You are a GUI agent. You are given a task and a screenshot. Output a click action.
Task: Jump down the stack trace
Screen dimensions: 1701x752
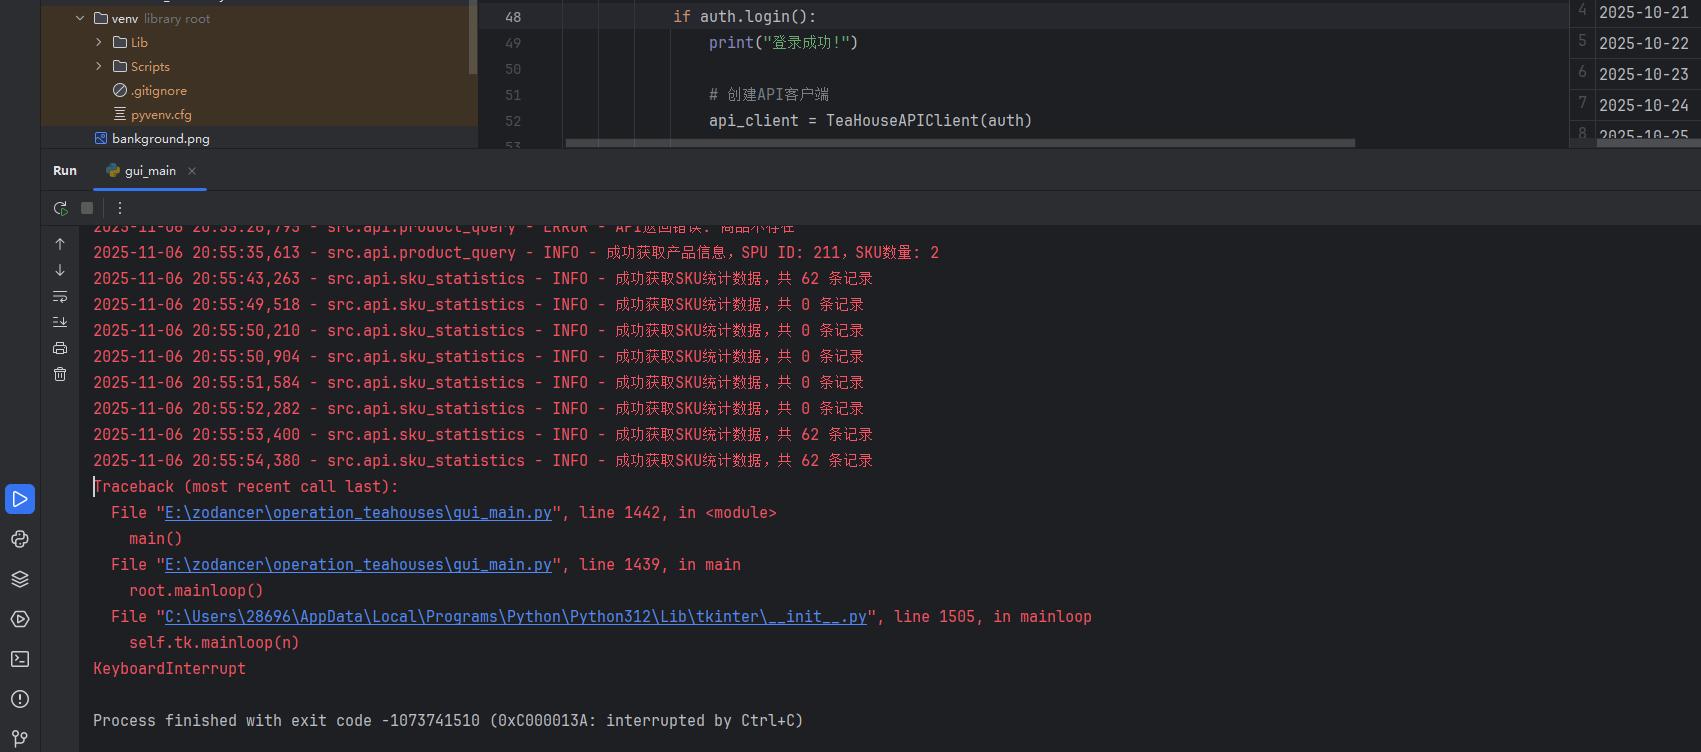(x=60, y=270)
